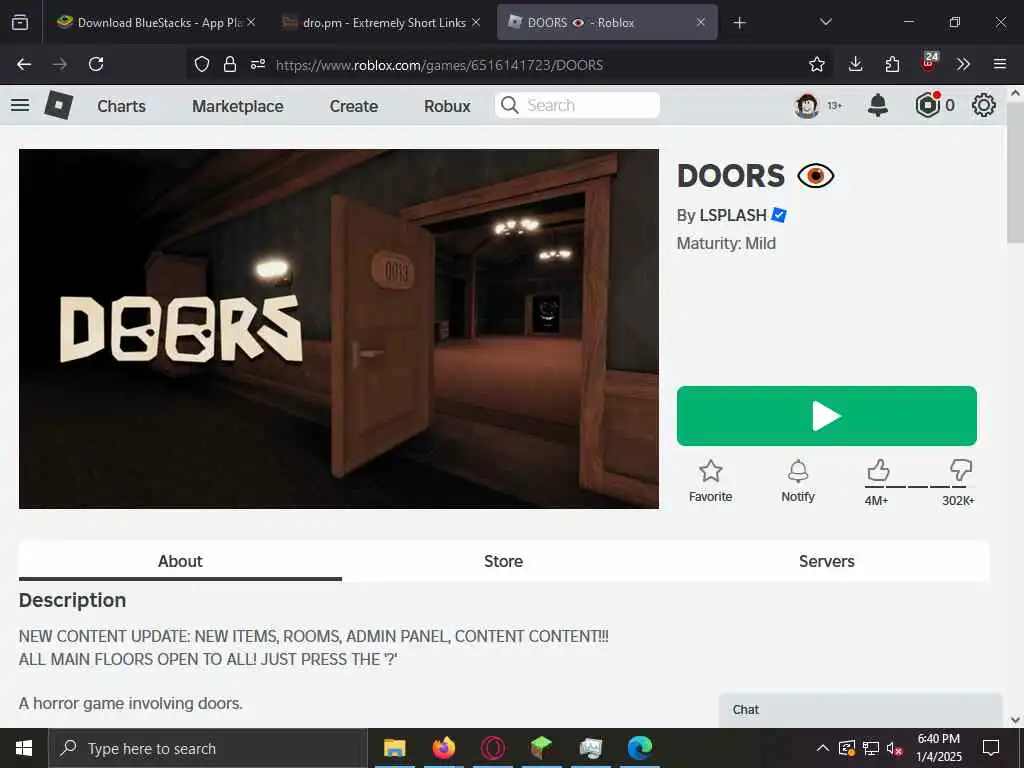Open site permissions icon in address bar

tap(258, 64)
